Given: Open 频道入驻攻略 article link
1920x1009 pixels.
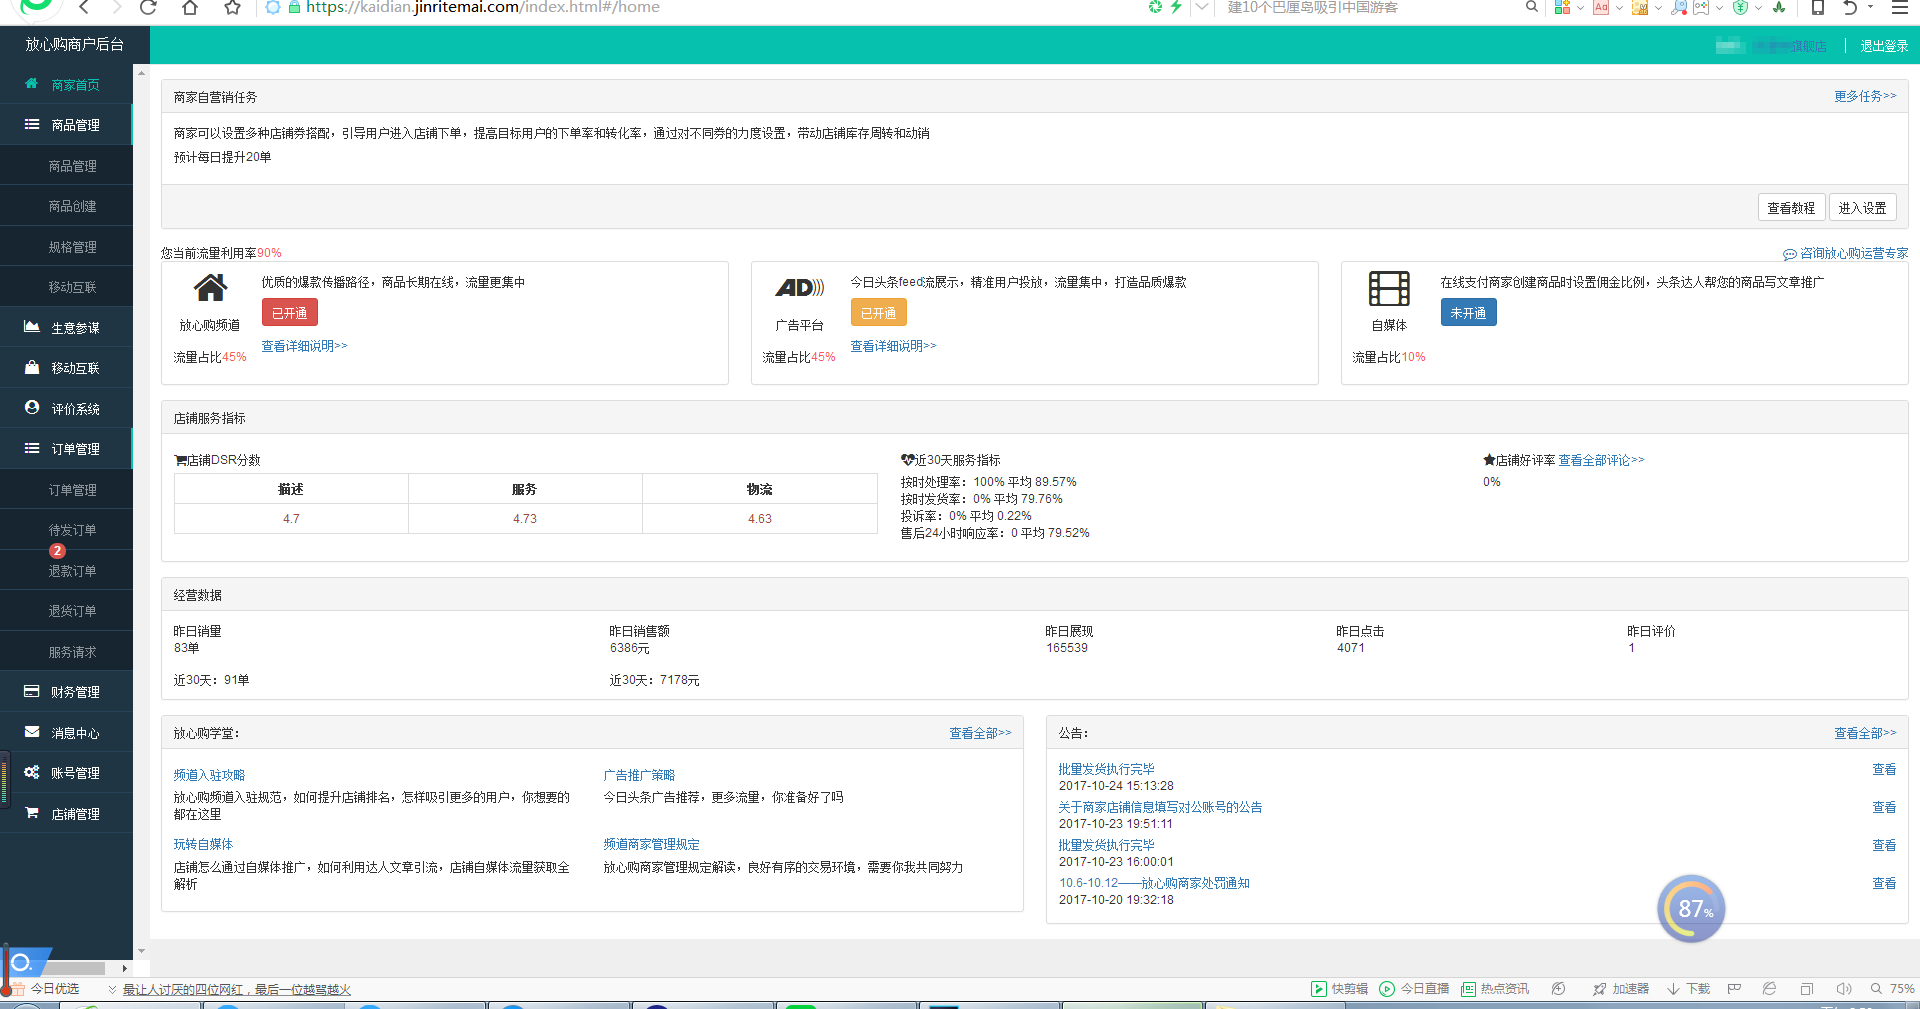Looking at the screenshot, I should pyautogui.click(x=209, y=775).
